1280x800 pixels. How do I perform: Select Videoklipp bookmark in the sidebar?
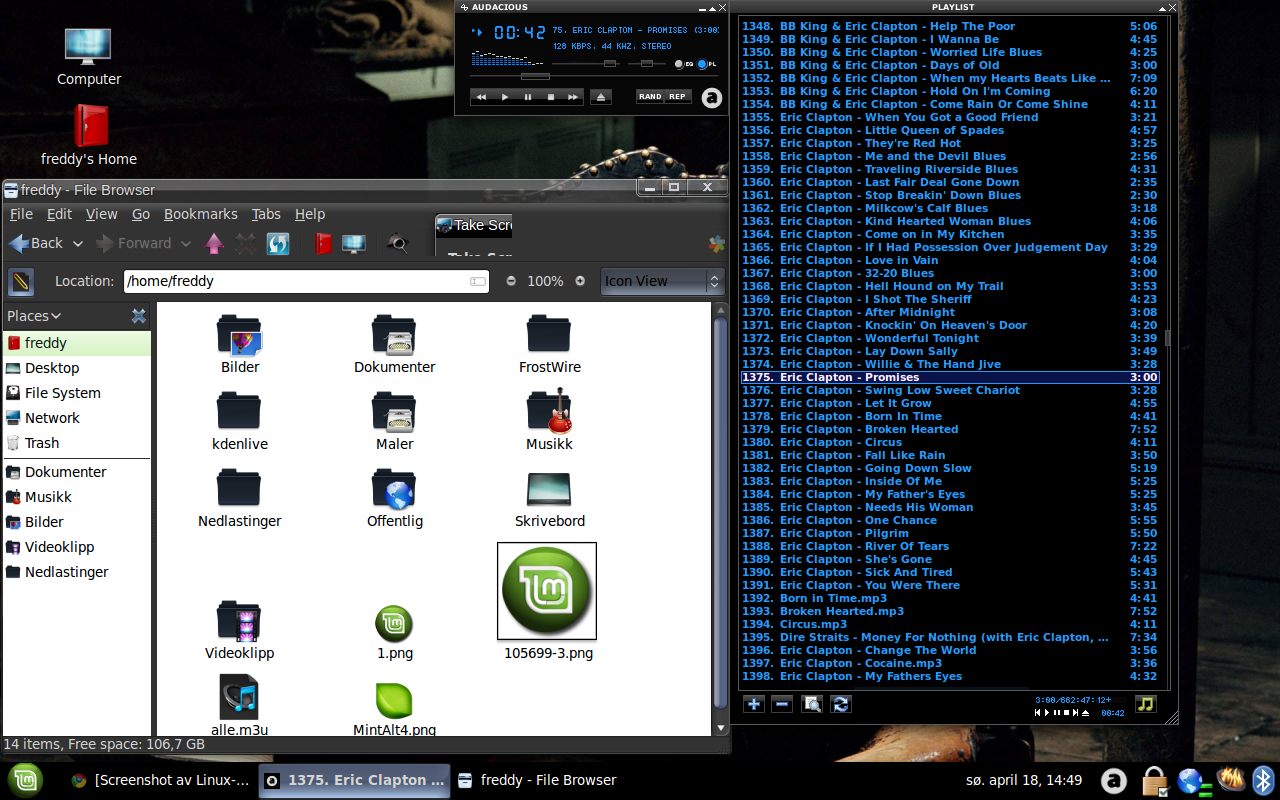77,547
